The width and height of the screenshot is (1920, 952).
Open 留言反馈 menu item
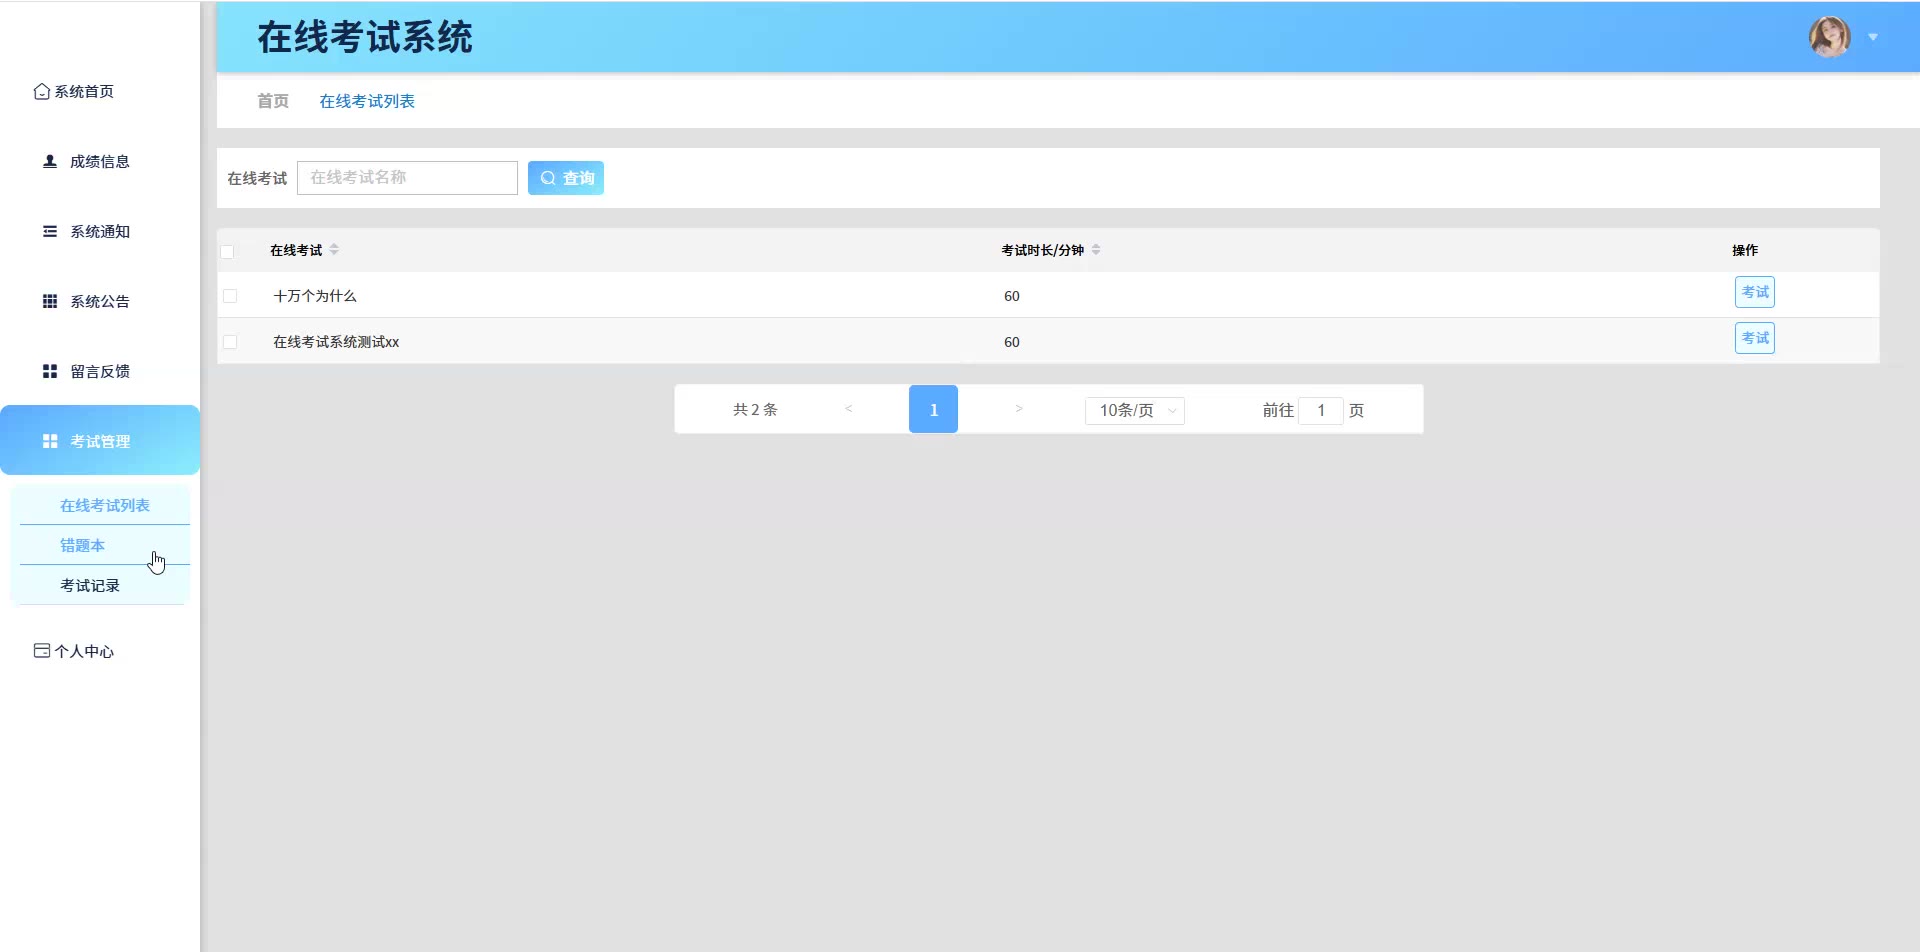[x=100, y=371]
